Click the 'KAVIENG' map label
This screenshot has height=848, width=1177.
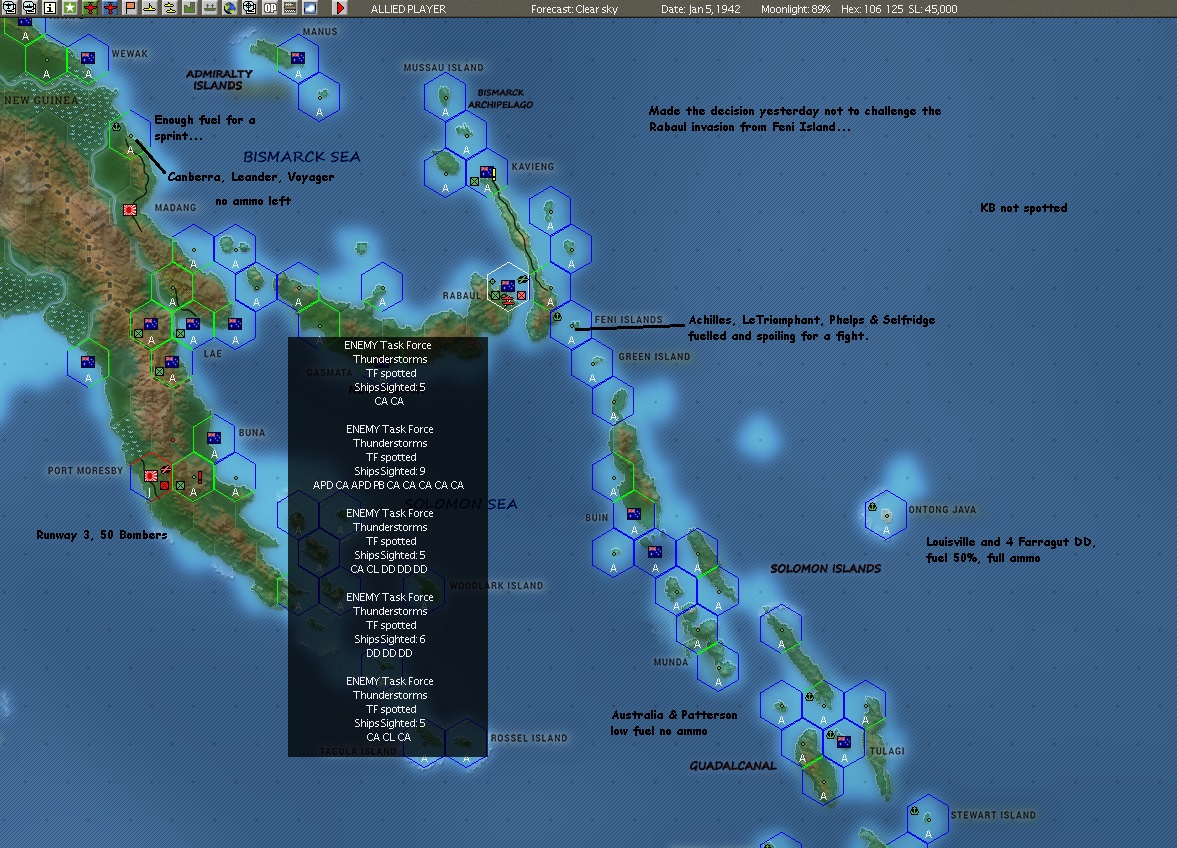coord(533,167)
